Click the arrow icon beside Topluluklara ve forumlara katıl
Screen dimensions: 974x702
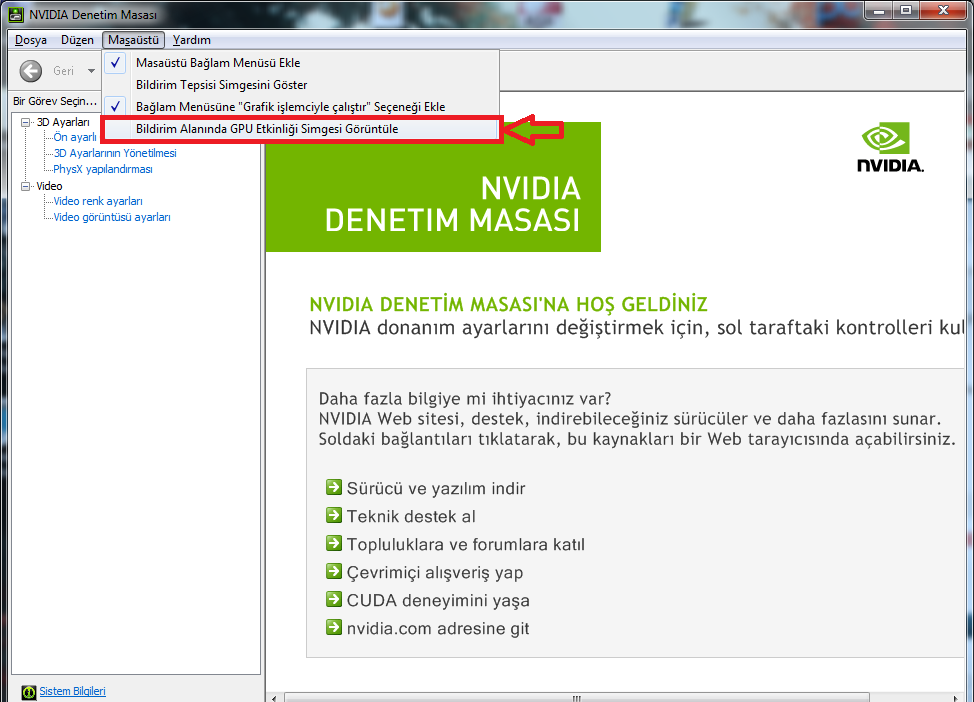tap(334, 544)
